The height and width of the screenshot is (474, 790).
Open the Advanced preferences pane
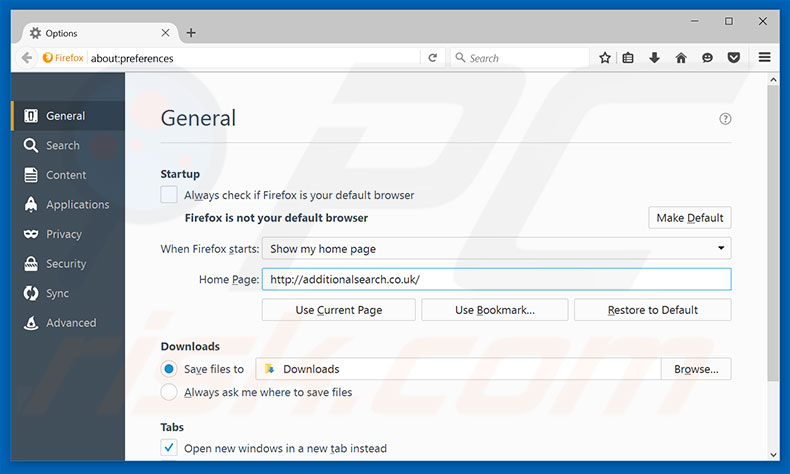pyautogui.click(x=68, y=323)
